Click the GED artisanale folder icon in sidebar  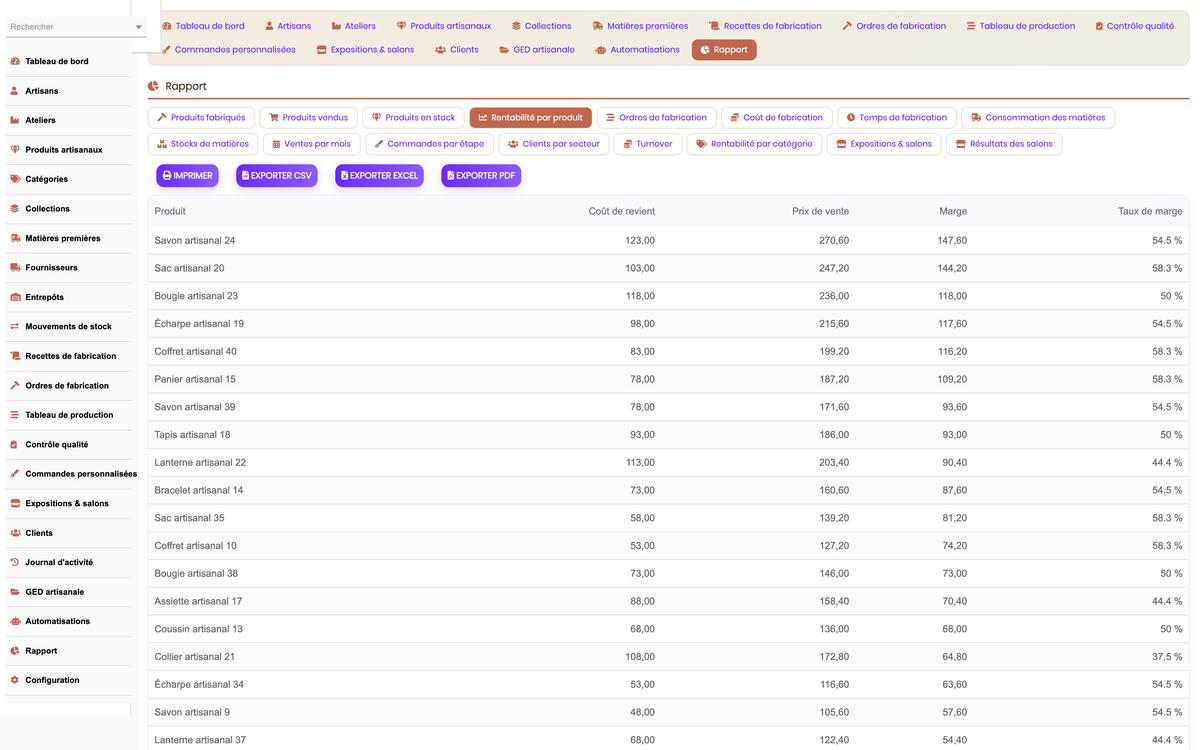click(x=15, y=592)
